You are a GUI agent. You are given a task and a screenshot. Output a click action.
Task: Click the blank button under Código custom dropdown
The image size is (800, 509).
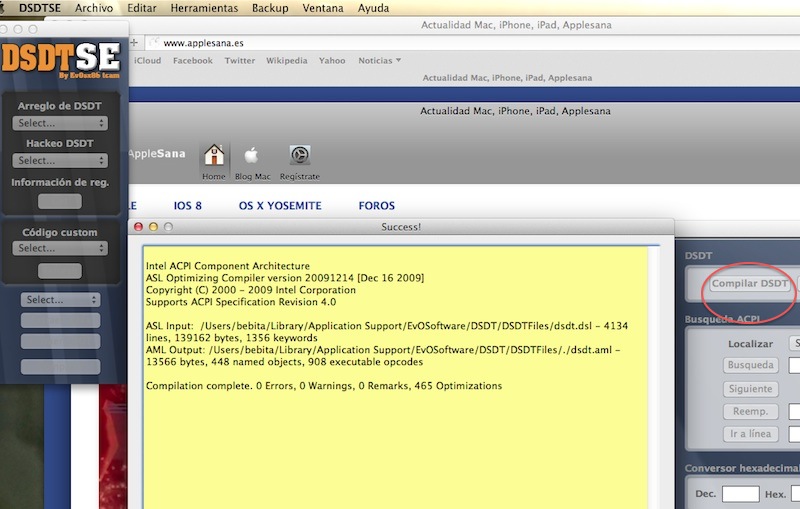click(x=60, y=271)
